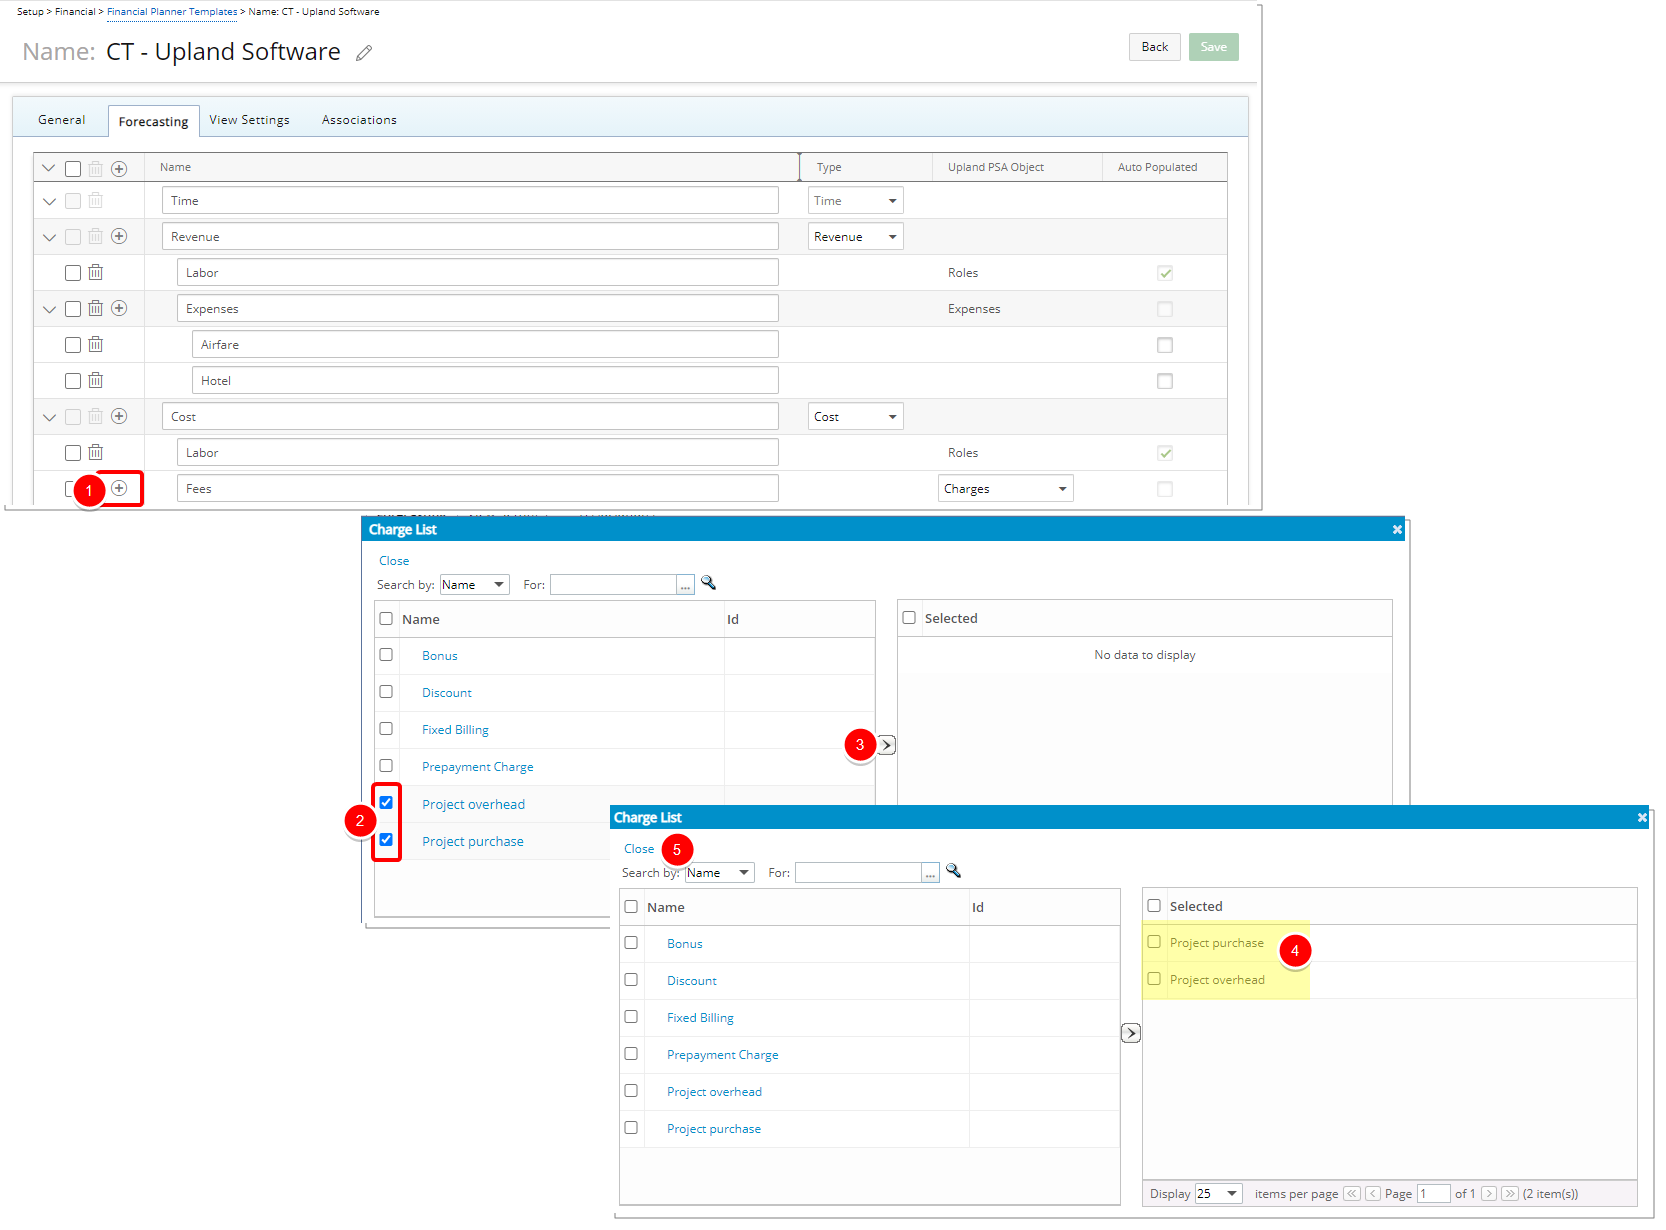
Task: Click the Airfare name input field
Action: pos(485,344)
